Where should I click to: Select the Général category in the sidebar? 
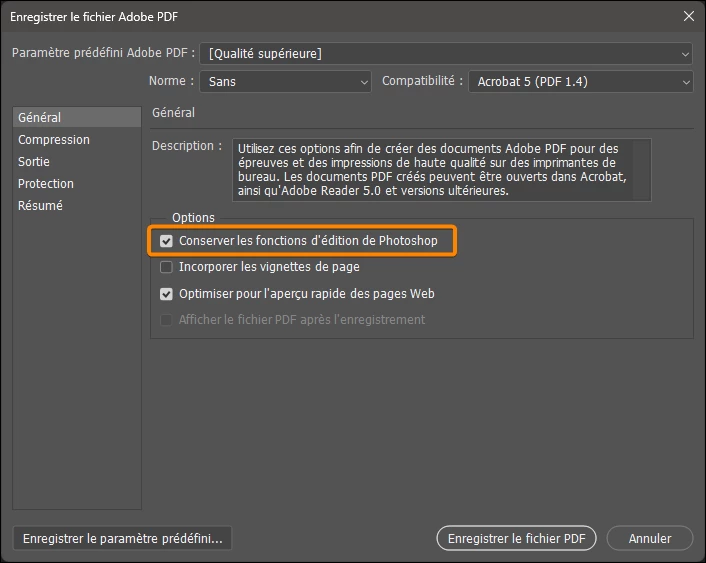77,117
